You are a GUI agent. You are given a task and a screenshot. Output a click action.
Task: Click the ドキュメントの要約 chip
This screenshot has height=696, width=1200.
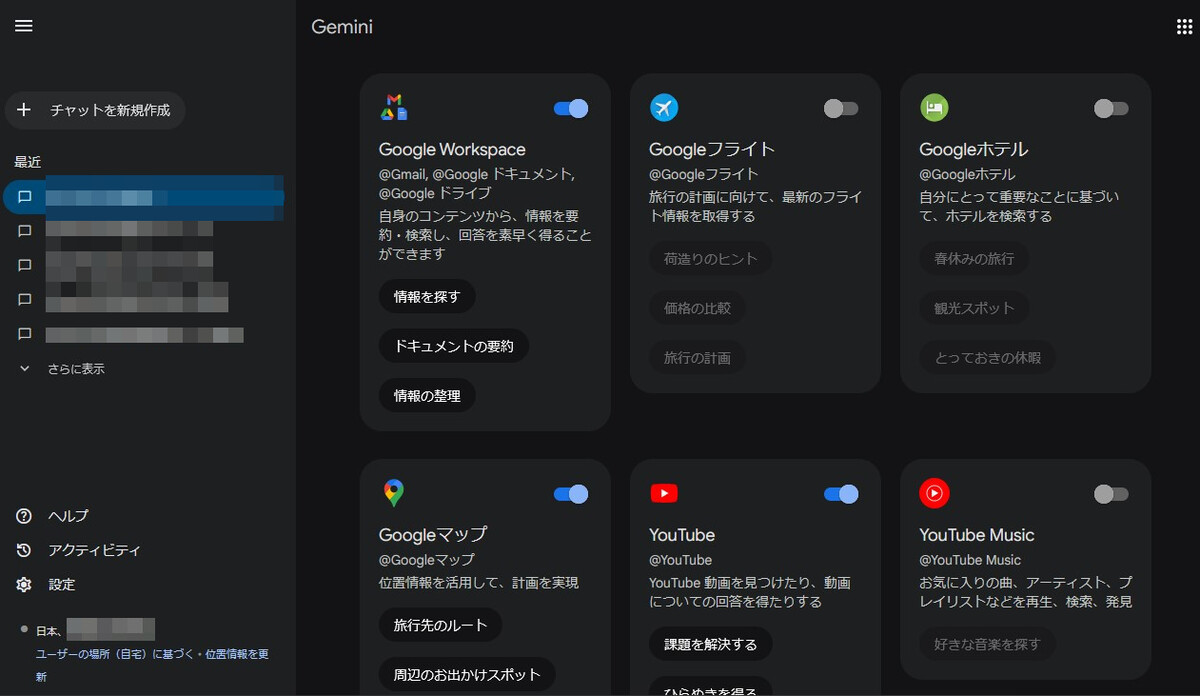point(454,346)
